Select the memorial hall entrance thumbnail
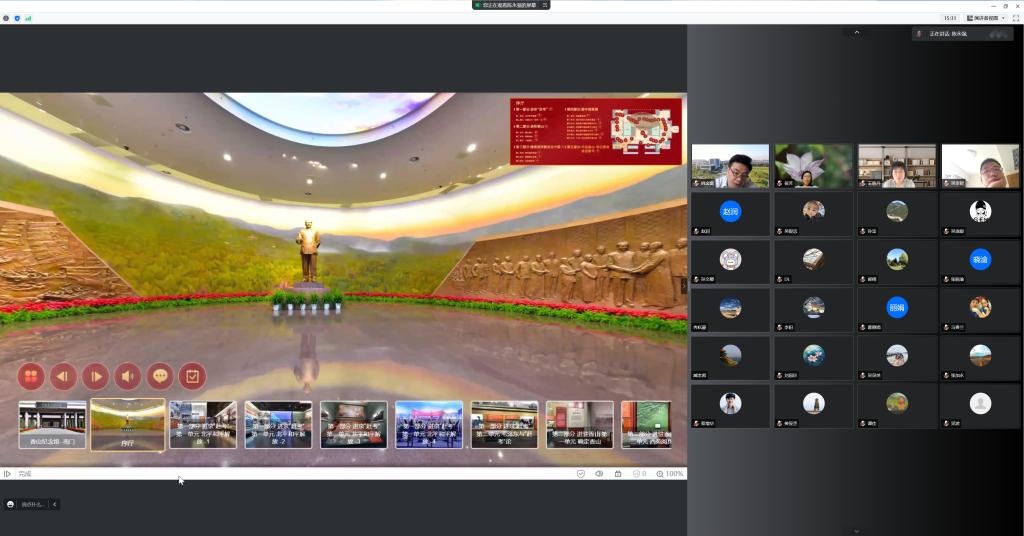Viewport: 1024px width, 536px height. [52, 424]
